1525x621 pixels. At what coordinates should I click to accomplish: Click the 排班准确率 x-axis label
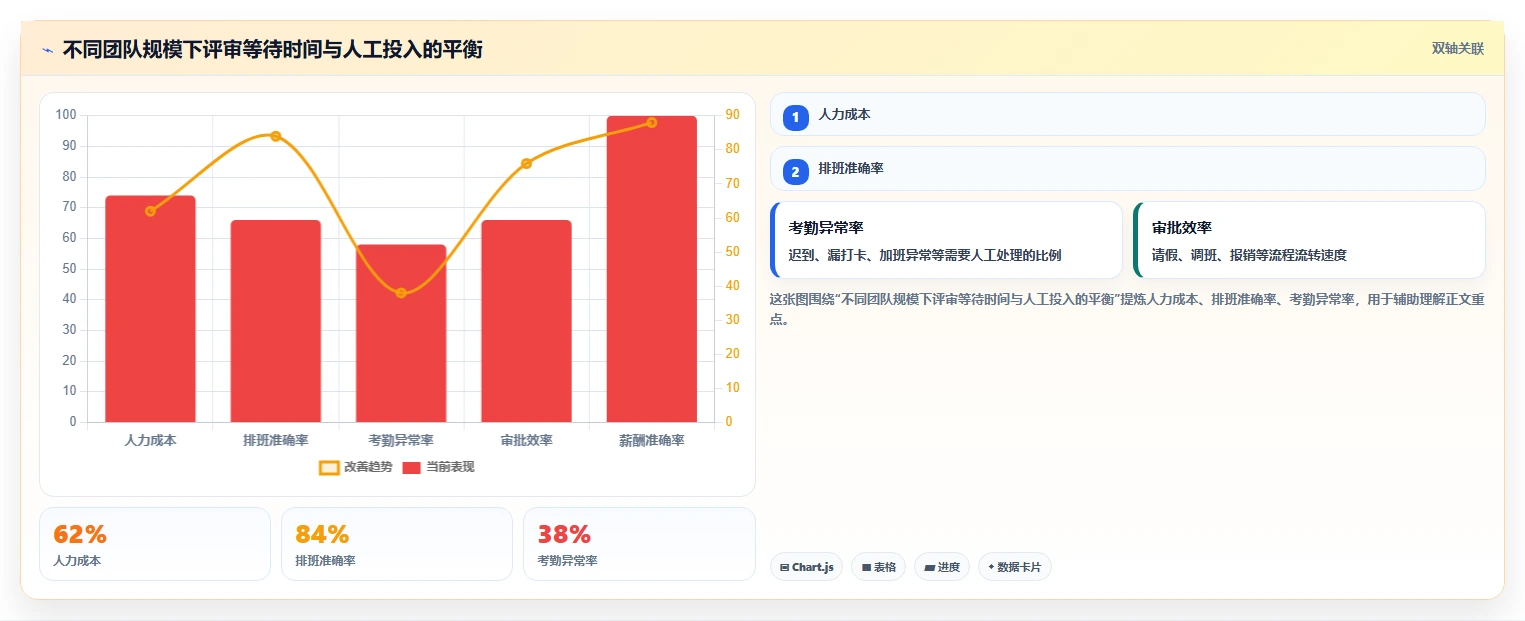point(276,441)
